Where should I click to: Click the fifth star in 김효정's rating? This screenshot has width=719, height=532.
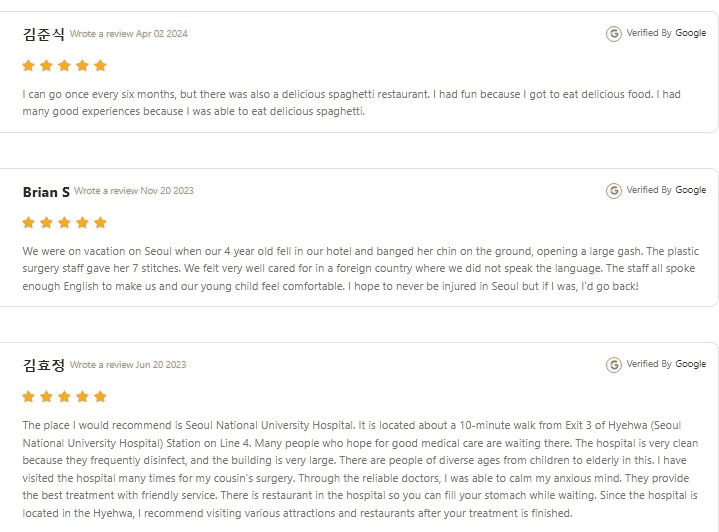(x=100, y=397)
